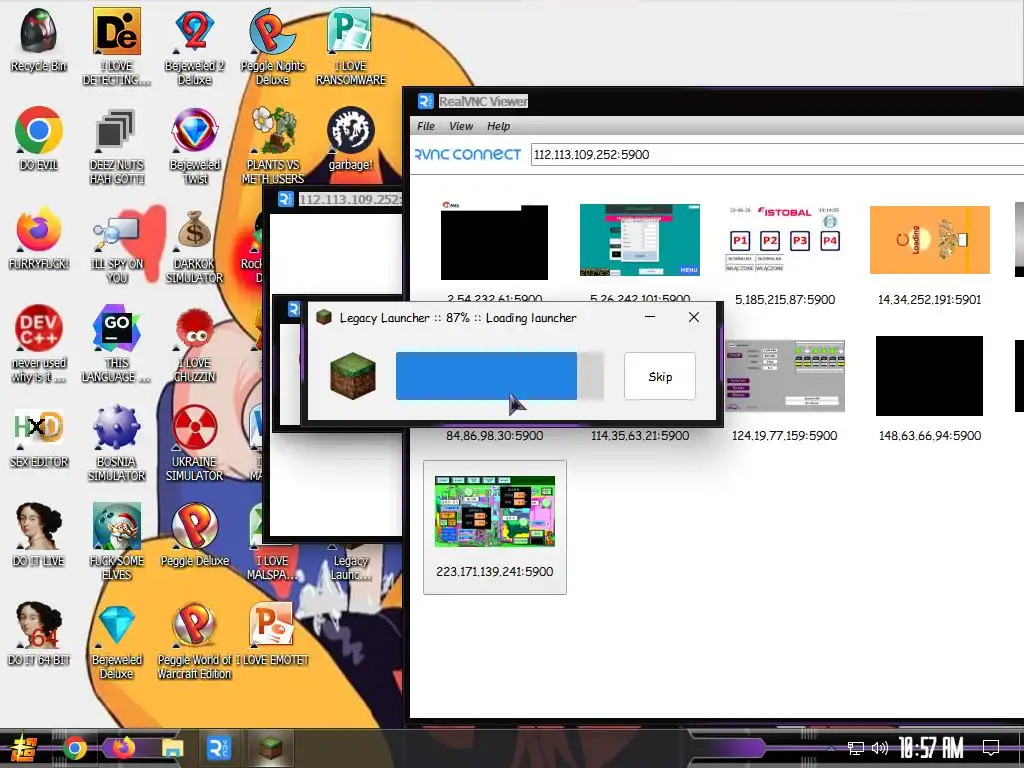
Task: Minimize the Legacy Launcher loading dialog
Action: tap(649, 317)
